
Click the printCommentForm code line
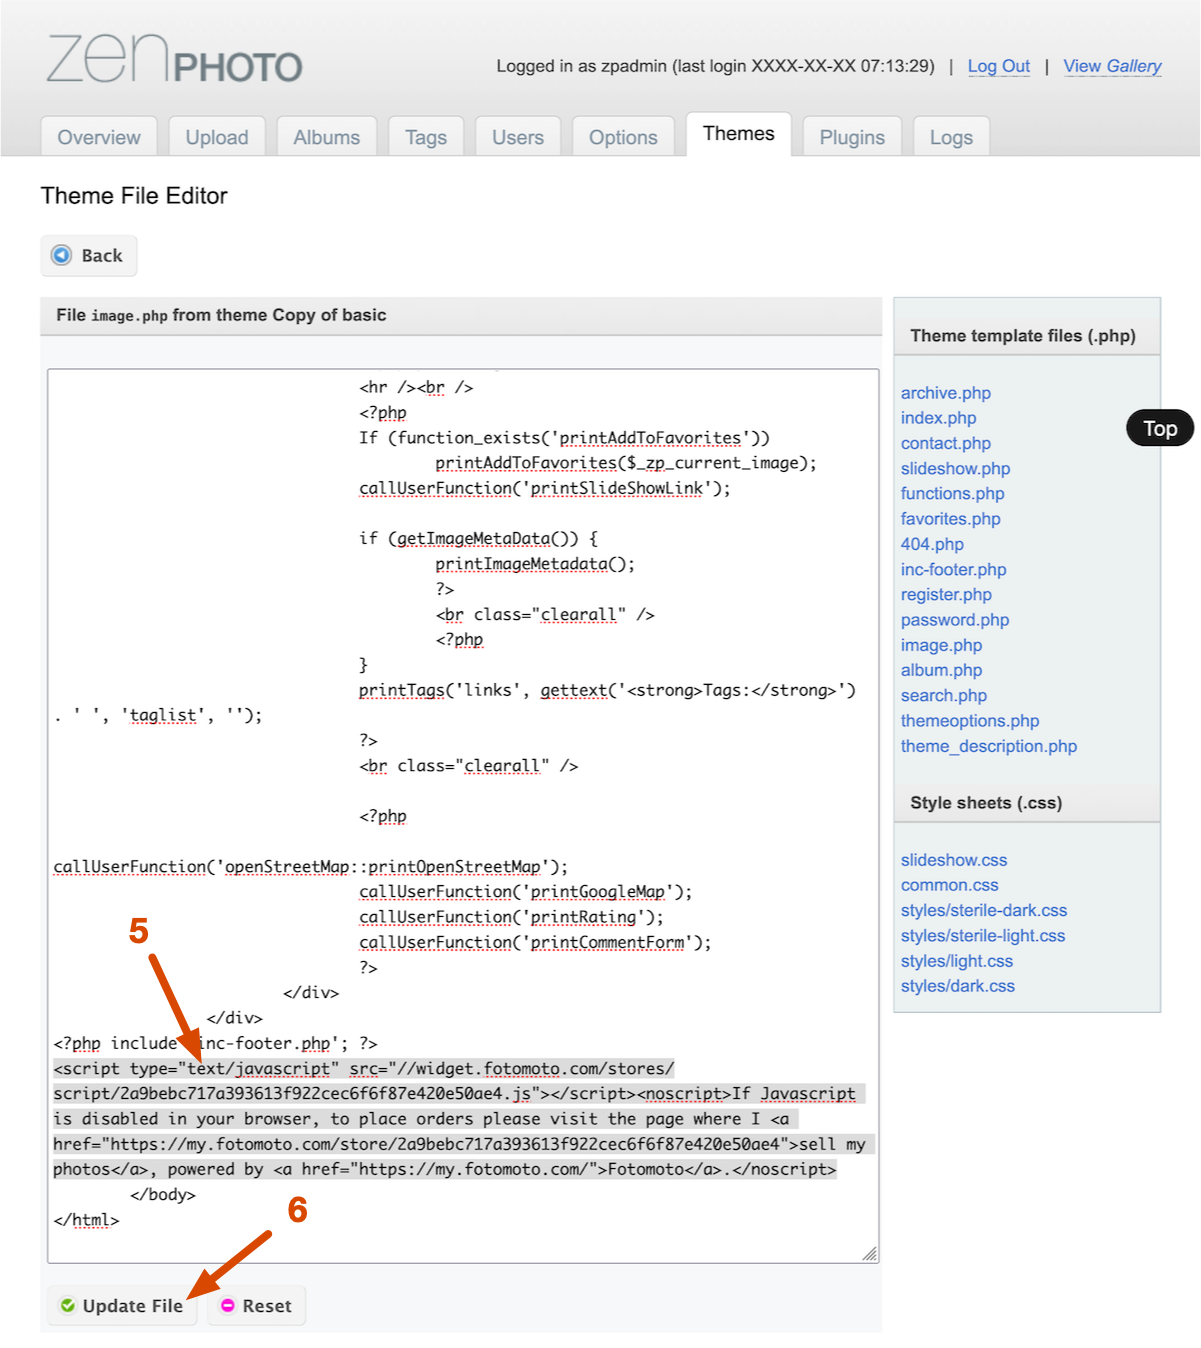(535, 942)
